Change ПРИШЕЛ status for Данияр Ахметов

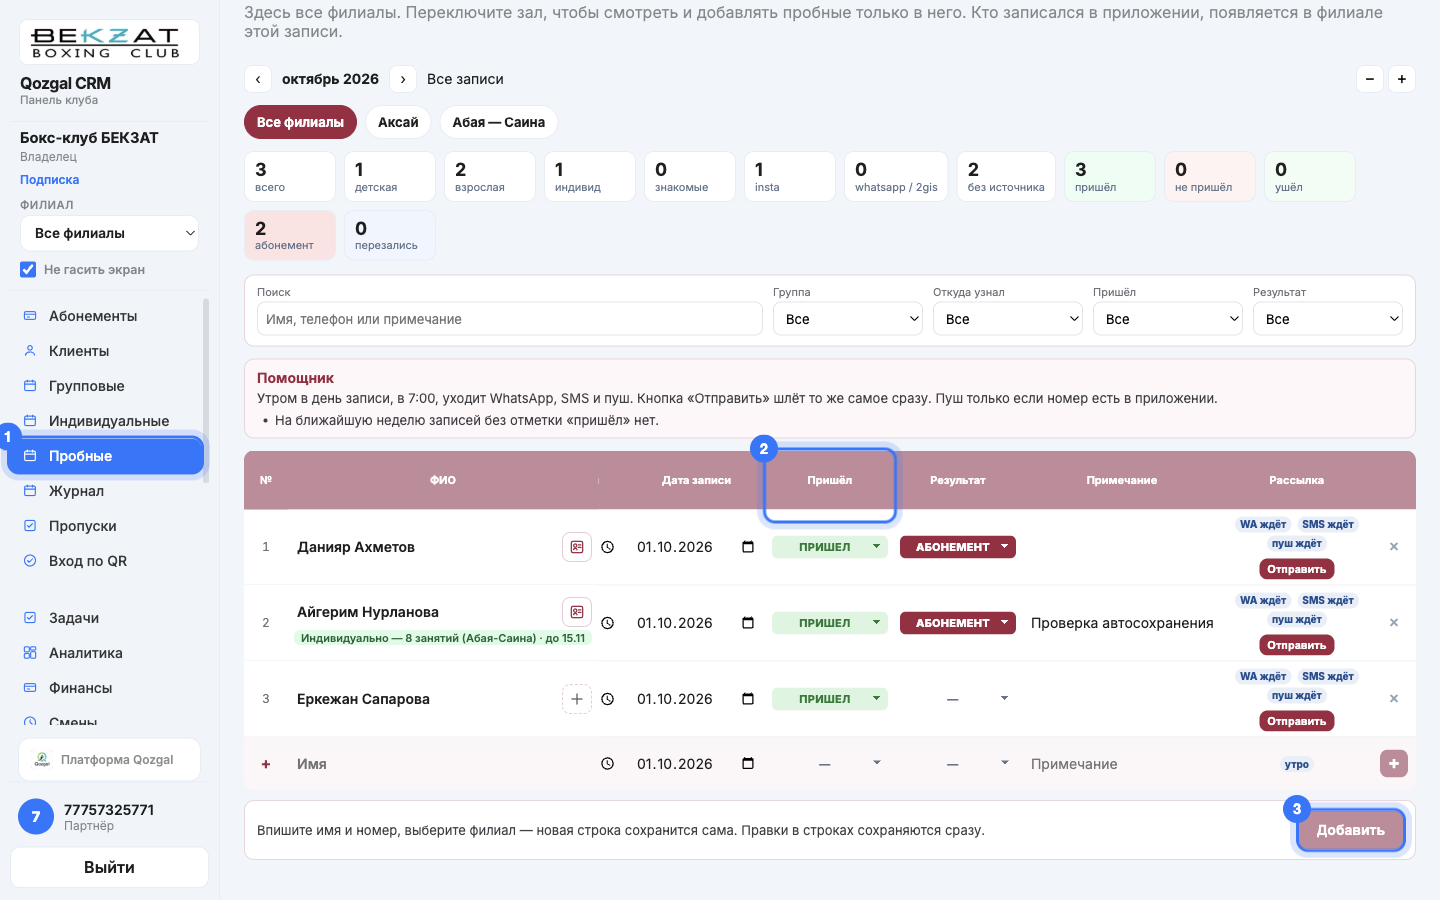coord(830,547)
